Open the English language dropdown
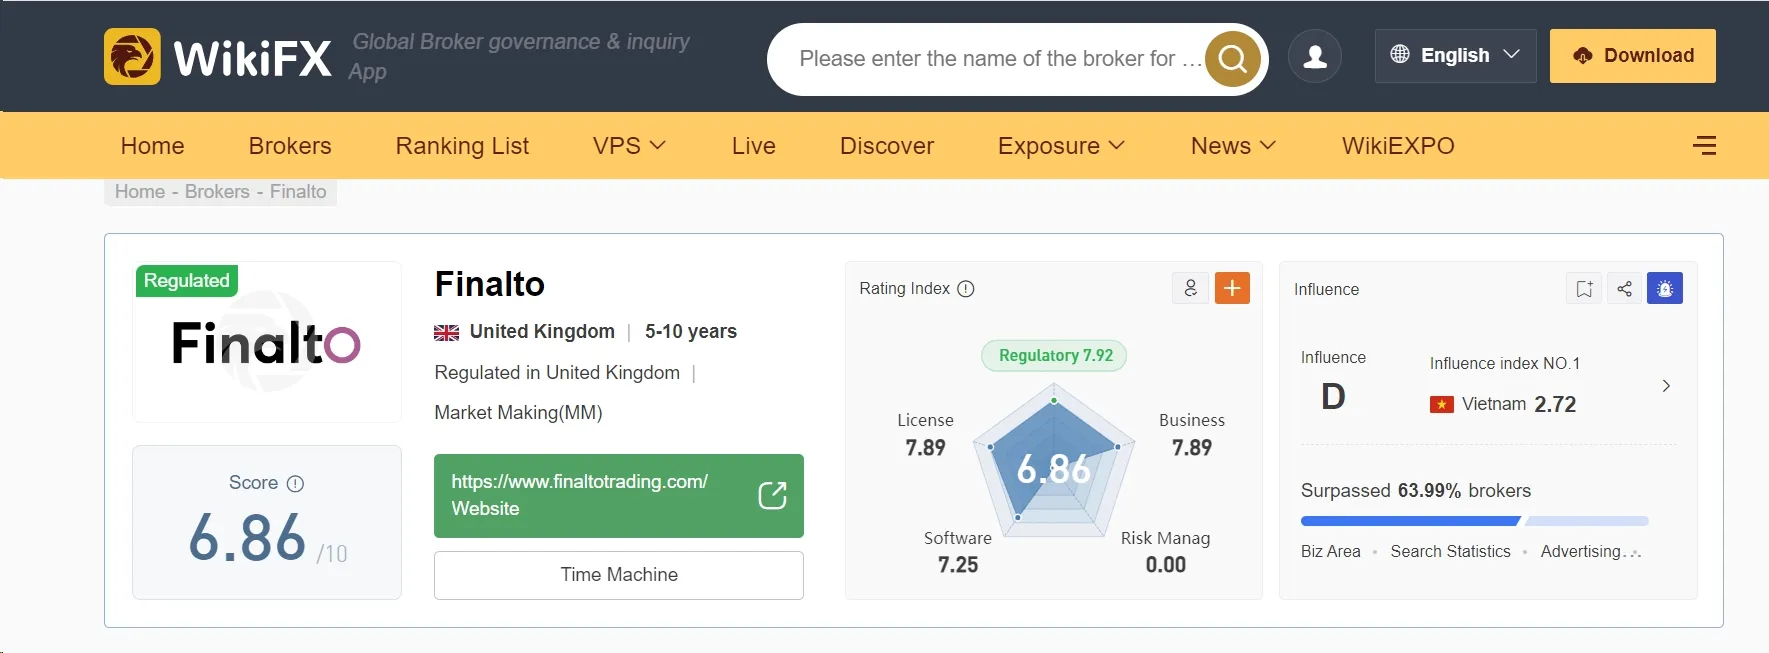The height and width of the screenshot is (653, 1769). (x=1455, y=55)
